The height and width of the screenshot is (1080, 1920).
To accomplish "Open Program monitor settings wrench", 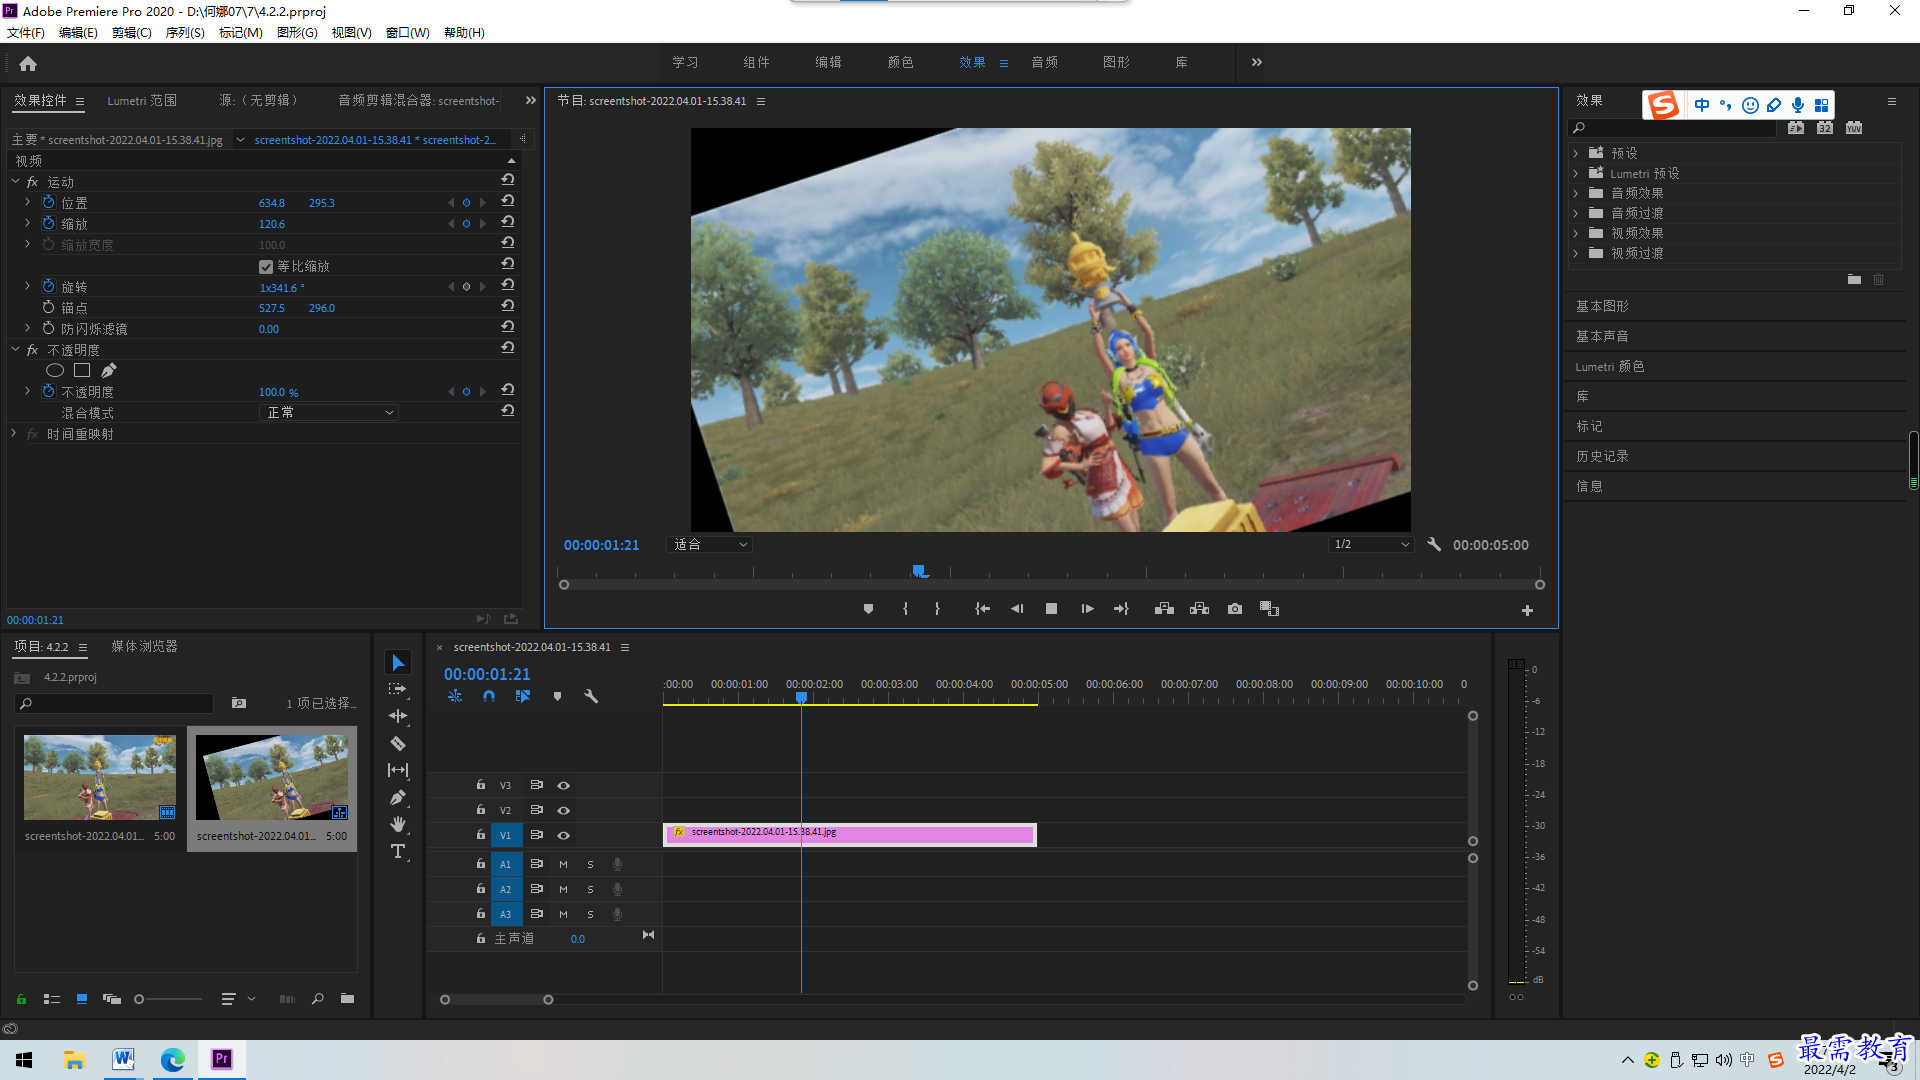I will [x=1434, y=545].
